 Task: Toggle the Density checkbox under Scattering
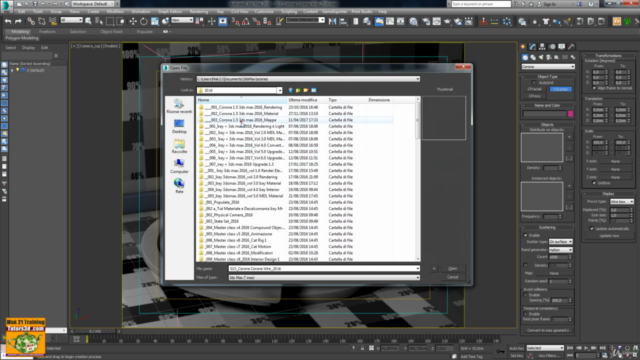tap(526, 265)
